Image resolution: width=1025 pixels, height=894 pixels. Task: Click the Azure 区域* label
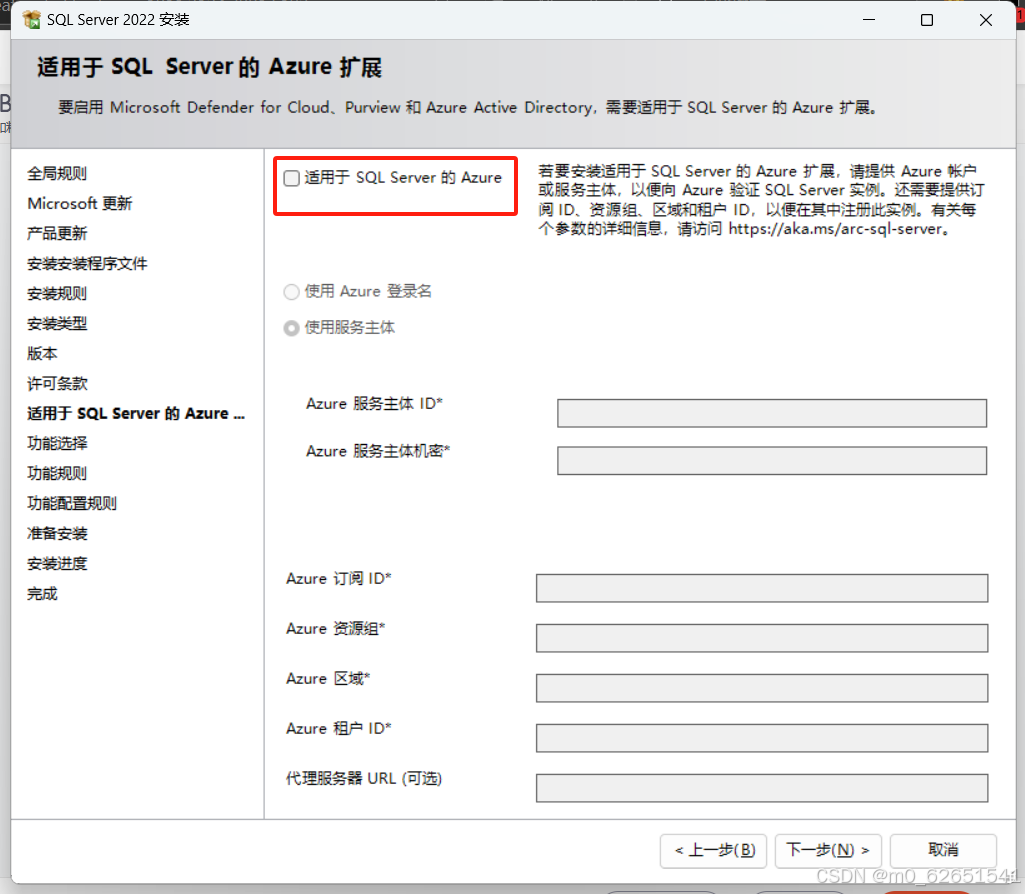click(x=328, y=678)
